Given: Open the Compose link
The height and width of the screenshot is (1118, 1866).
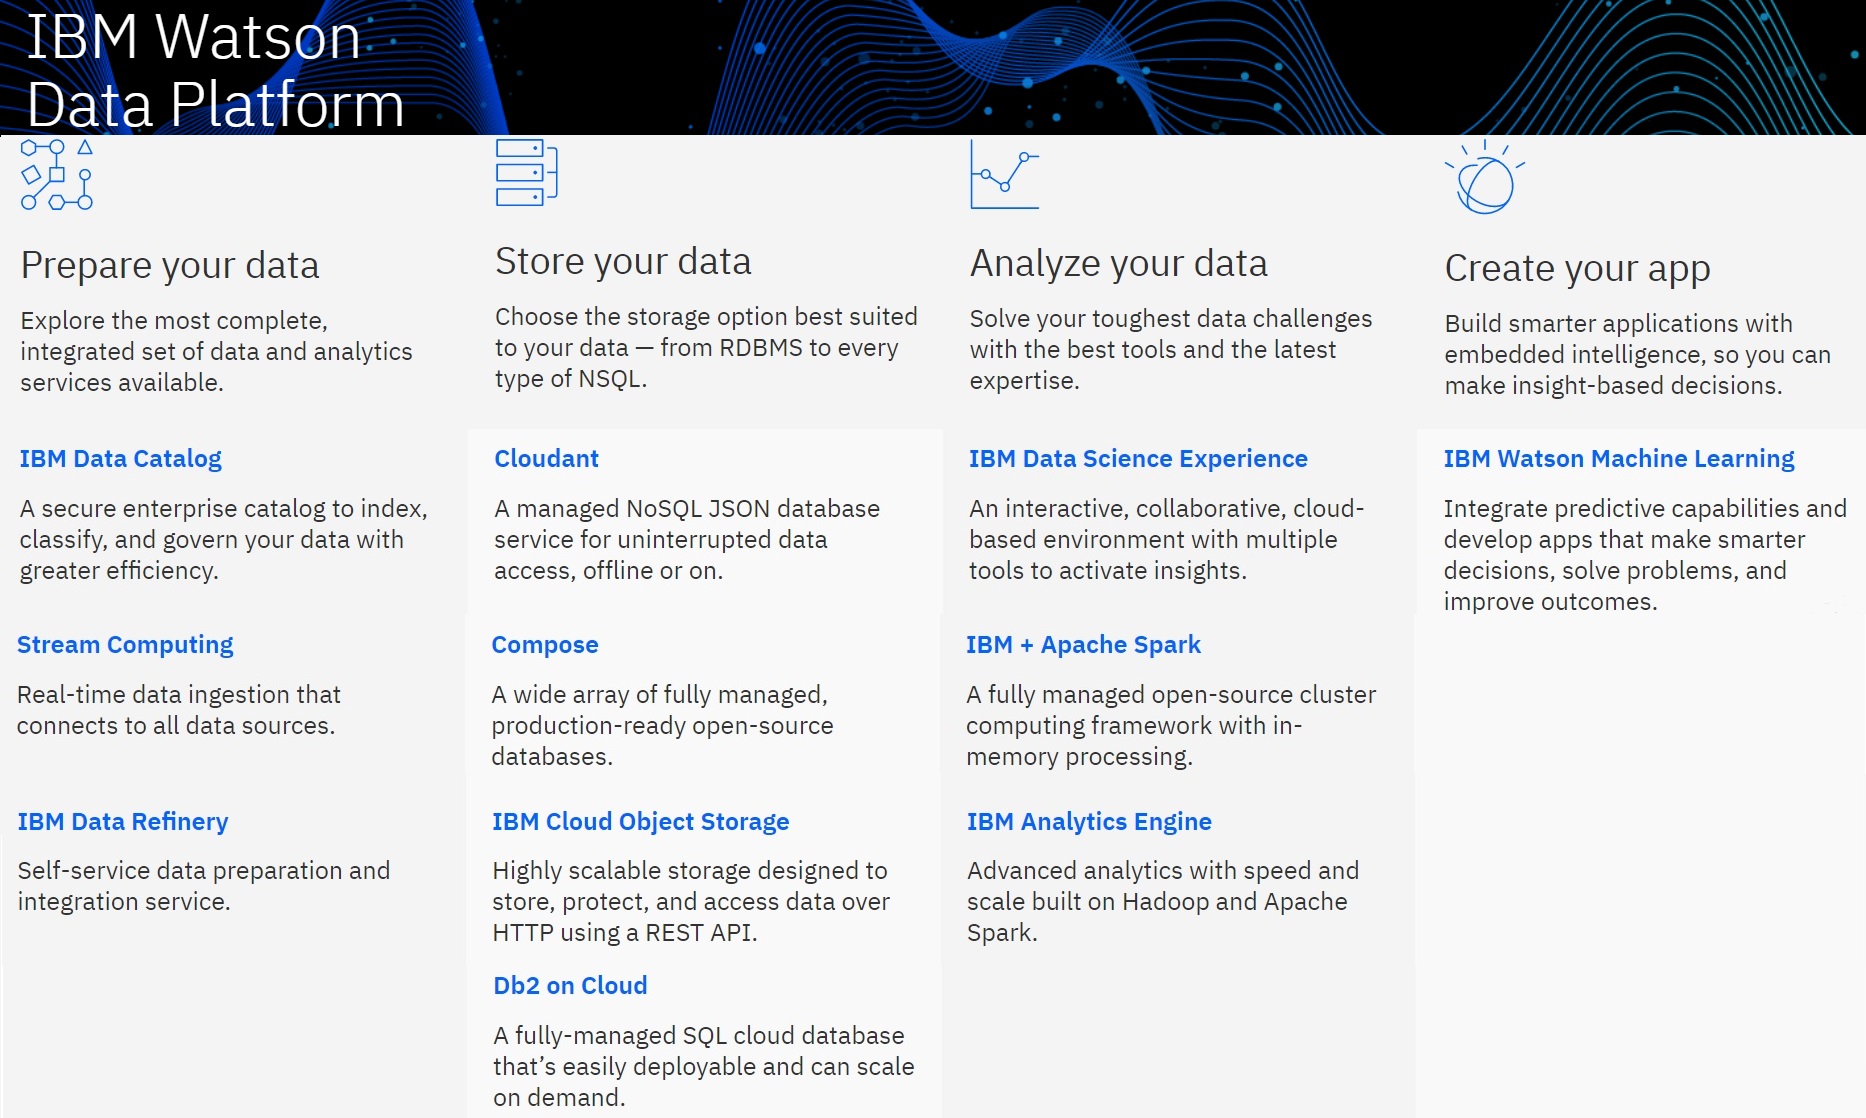Looking at the screenshot, I should pyautogui.click(x=544, y=644).
